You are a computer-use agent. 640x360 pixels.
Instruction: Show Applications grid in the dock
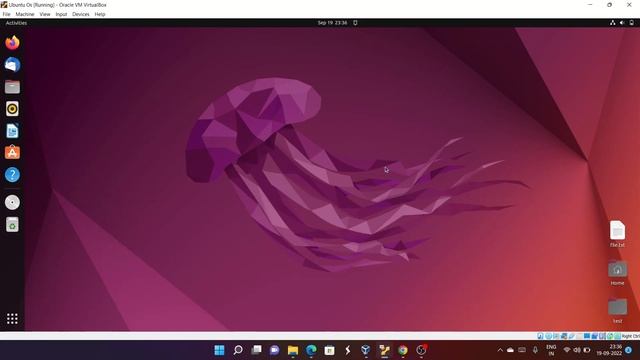(12, 318)
